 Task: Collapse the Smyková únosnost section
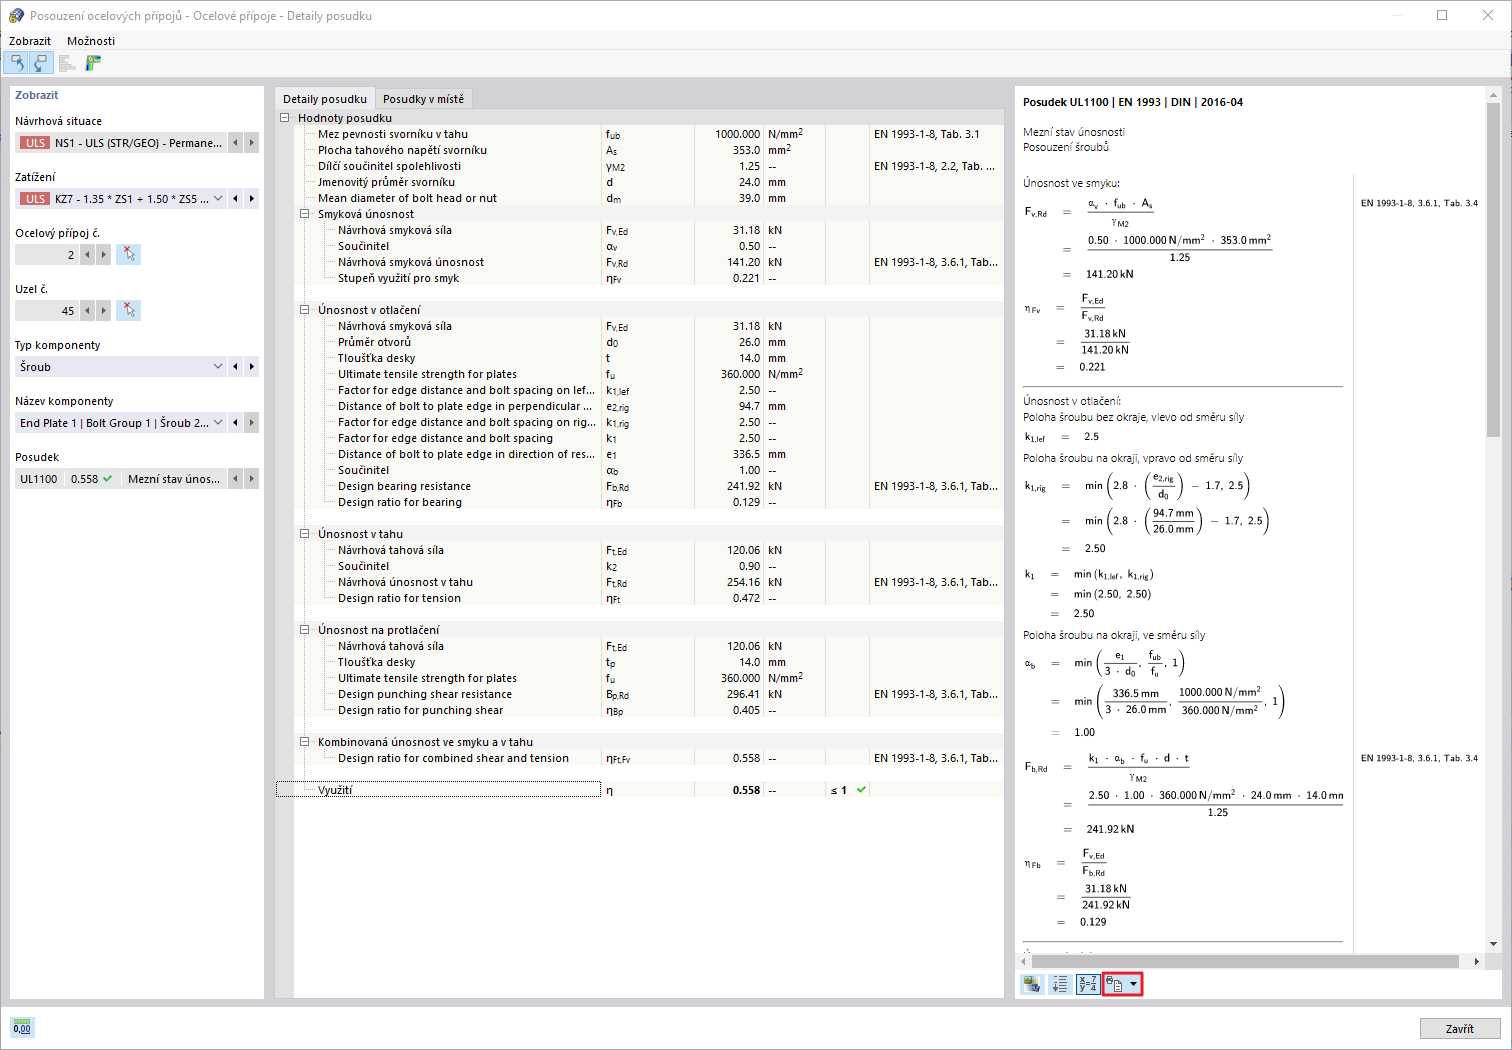click(x=304, y=214)
